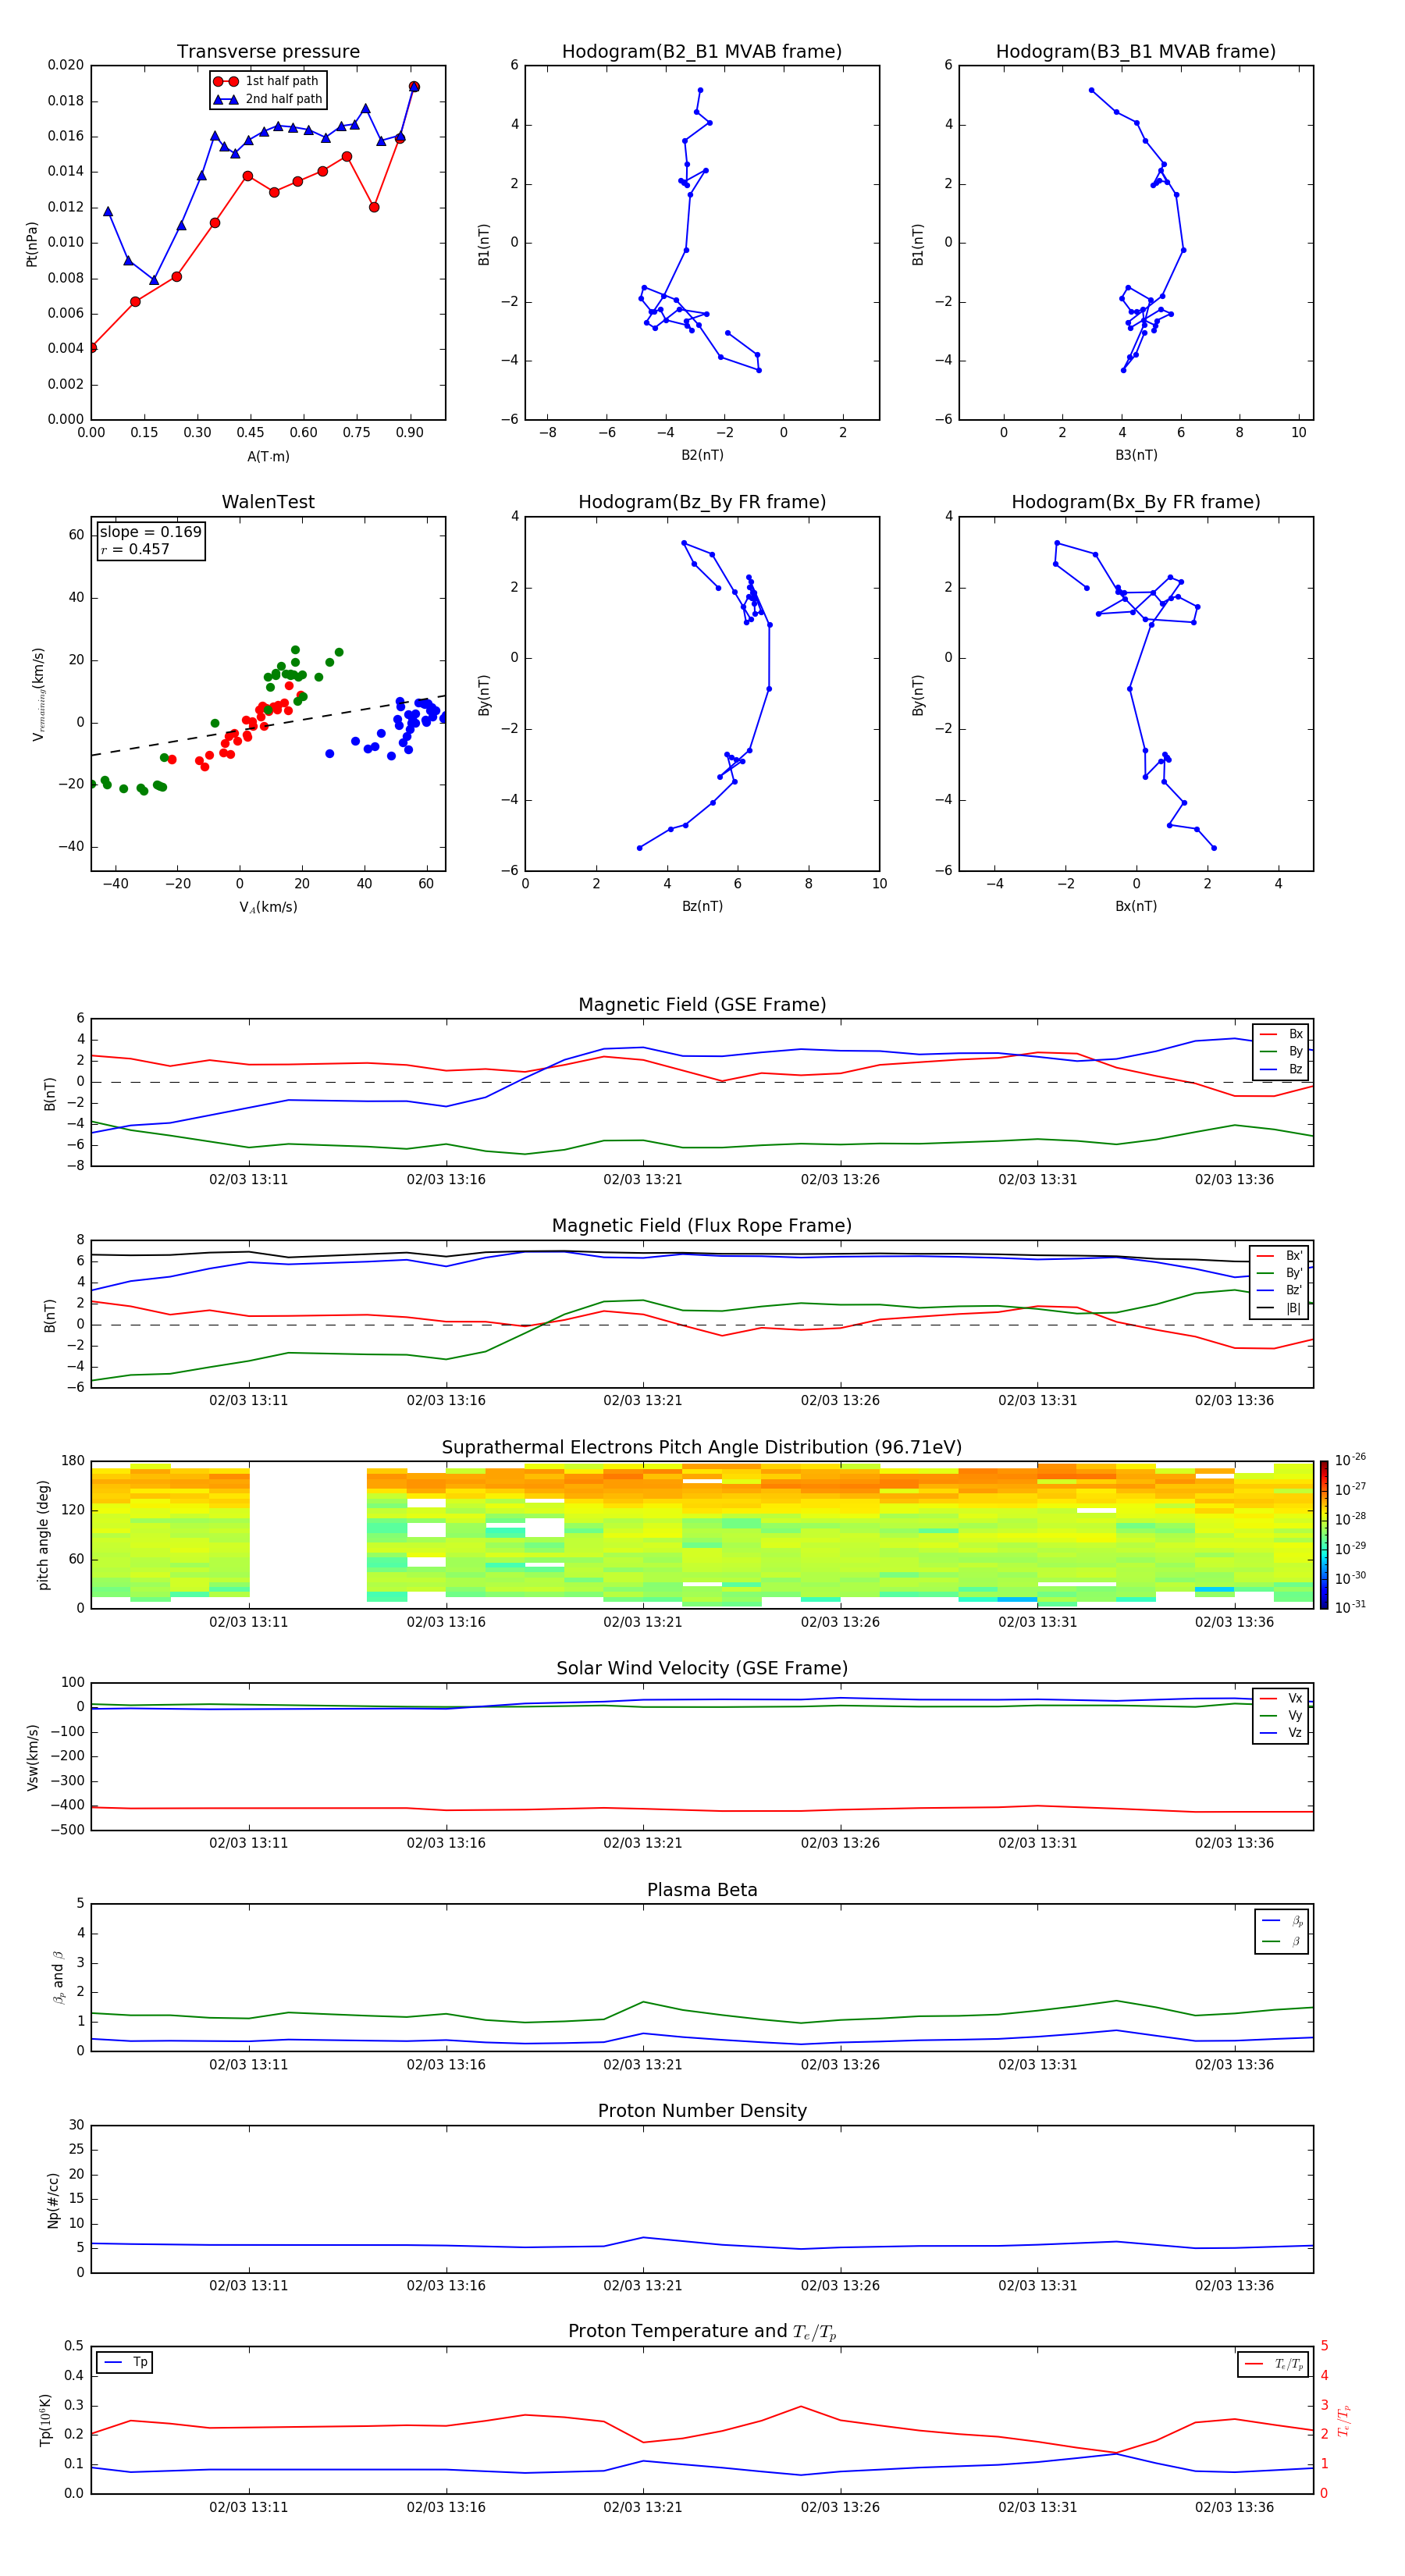Click the "Proton Number Density" title
The width and height of the screenshot is (1405, 2576).
pyautogui.click(x=702, y=2111)
